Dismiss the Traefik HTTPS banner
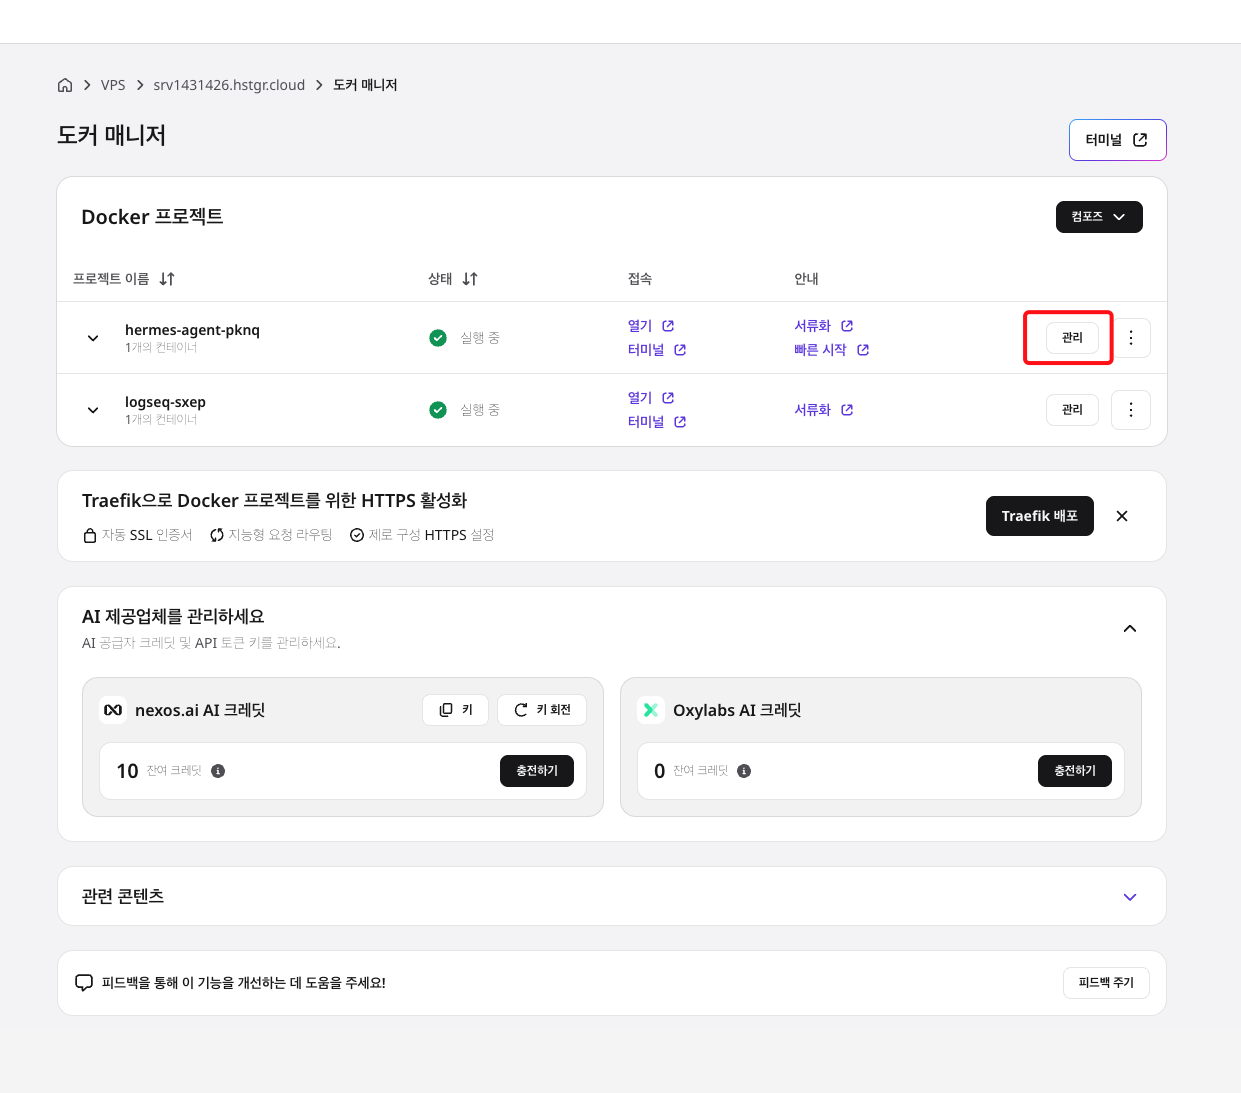The width and height of the screenshot is (1241, 1093). tap(1122, 516)
